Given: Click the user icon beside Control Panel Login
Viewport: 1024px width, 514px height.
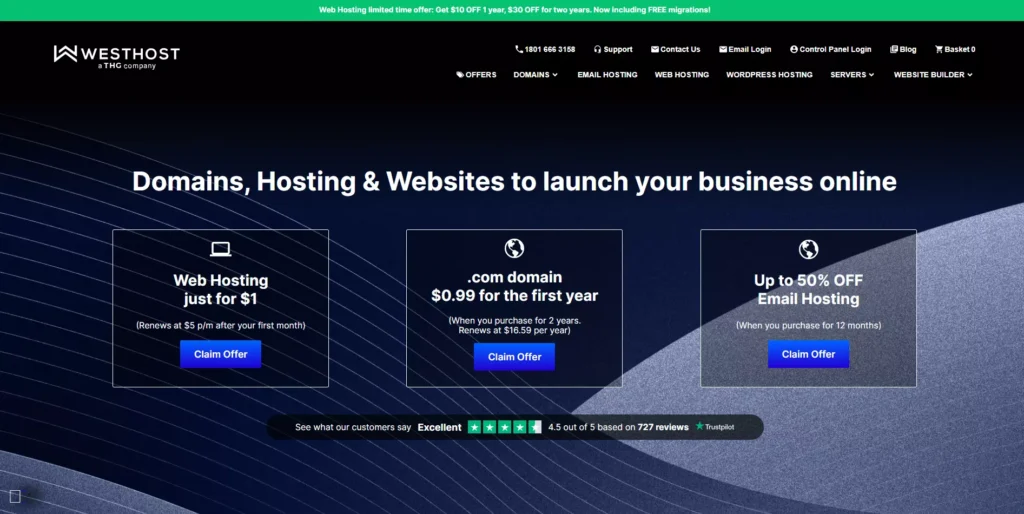Looking at the screenshot, I should (x=793, y=49).
